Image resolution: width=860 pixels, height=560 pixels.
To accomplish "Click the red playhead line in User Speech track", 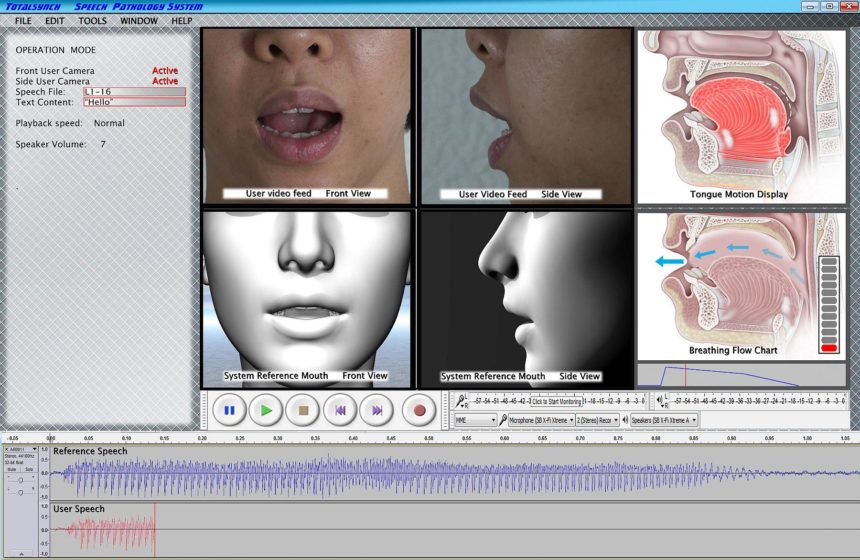I will (155, 530).
